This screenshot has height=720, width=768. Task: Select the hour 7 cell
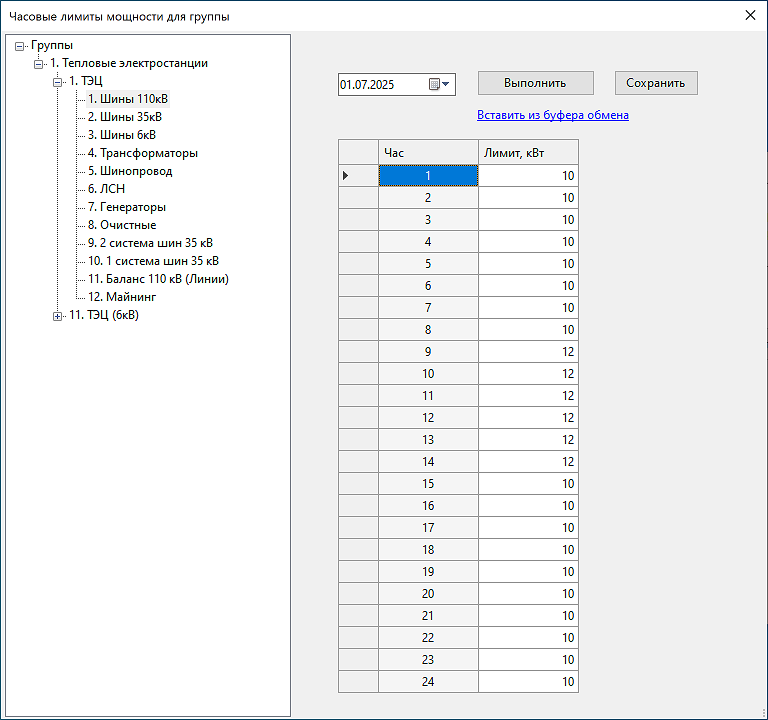(x=428, y=308)
